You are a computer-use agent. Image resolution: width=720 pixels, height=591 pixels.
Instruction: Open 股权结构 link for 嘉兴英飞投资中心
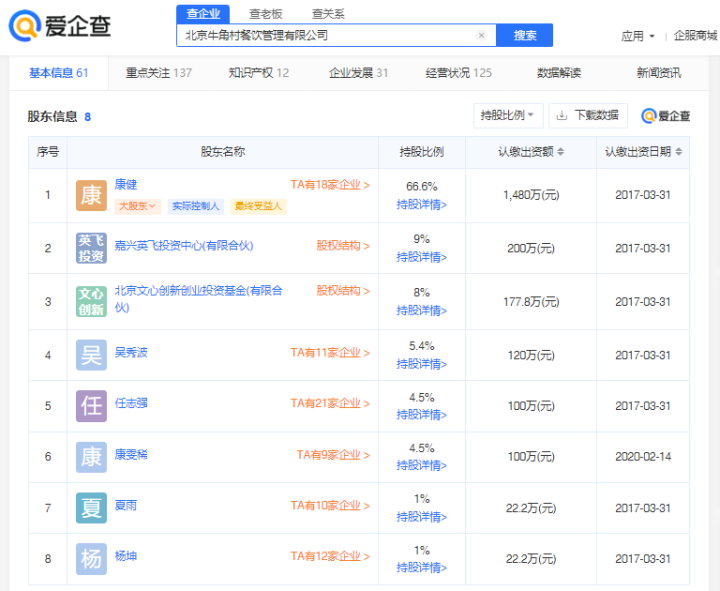pos(343,246)
